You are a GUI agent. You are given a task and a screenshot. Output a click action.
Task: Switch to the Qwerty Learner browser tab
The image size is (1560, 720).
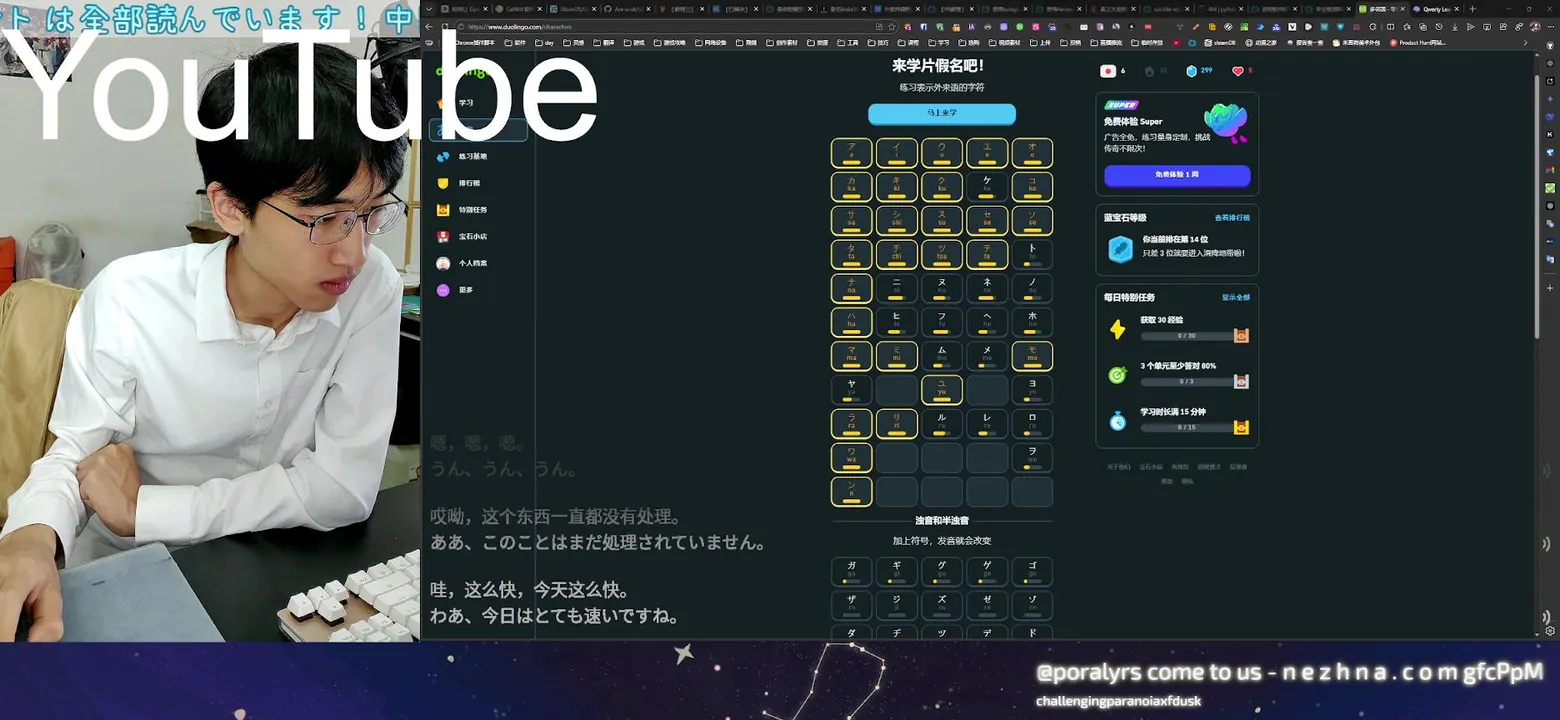(x=1436, y=9)
